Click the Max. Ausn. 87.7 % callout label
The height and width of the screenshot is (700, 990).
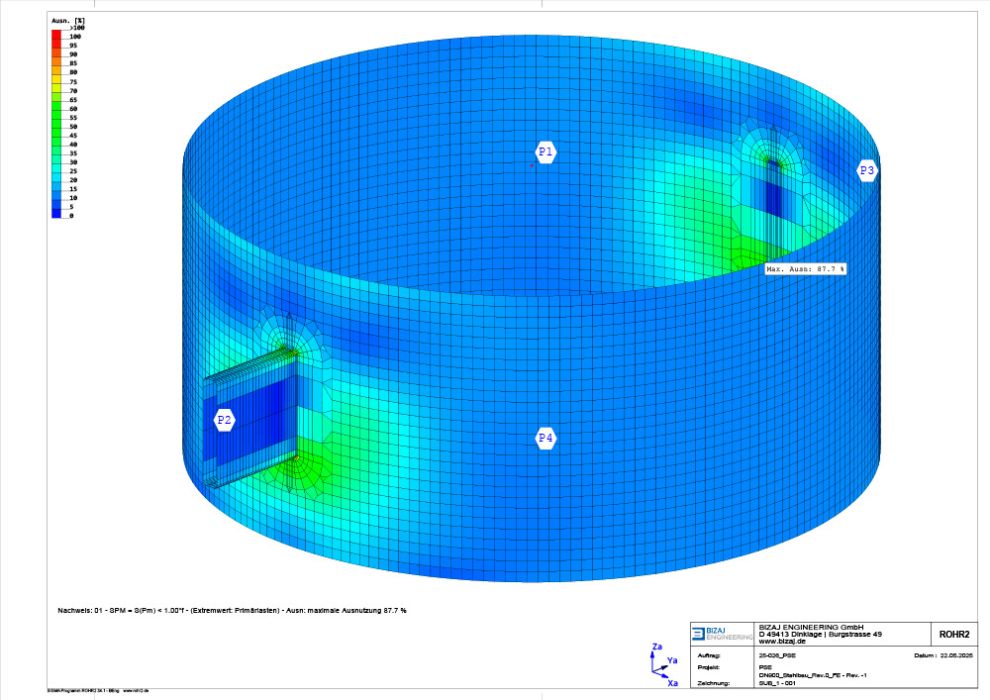point(806,269)
